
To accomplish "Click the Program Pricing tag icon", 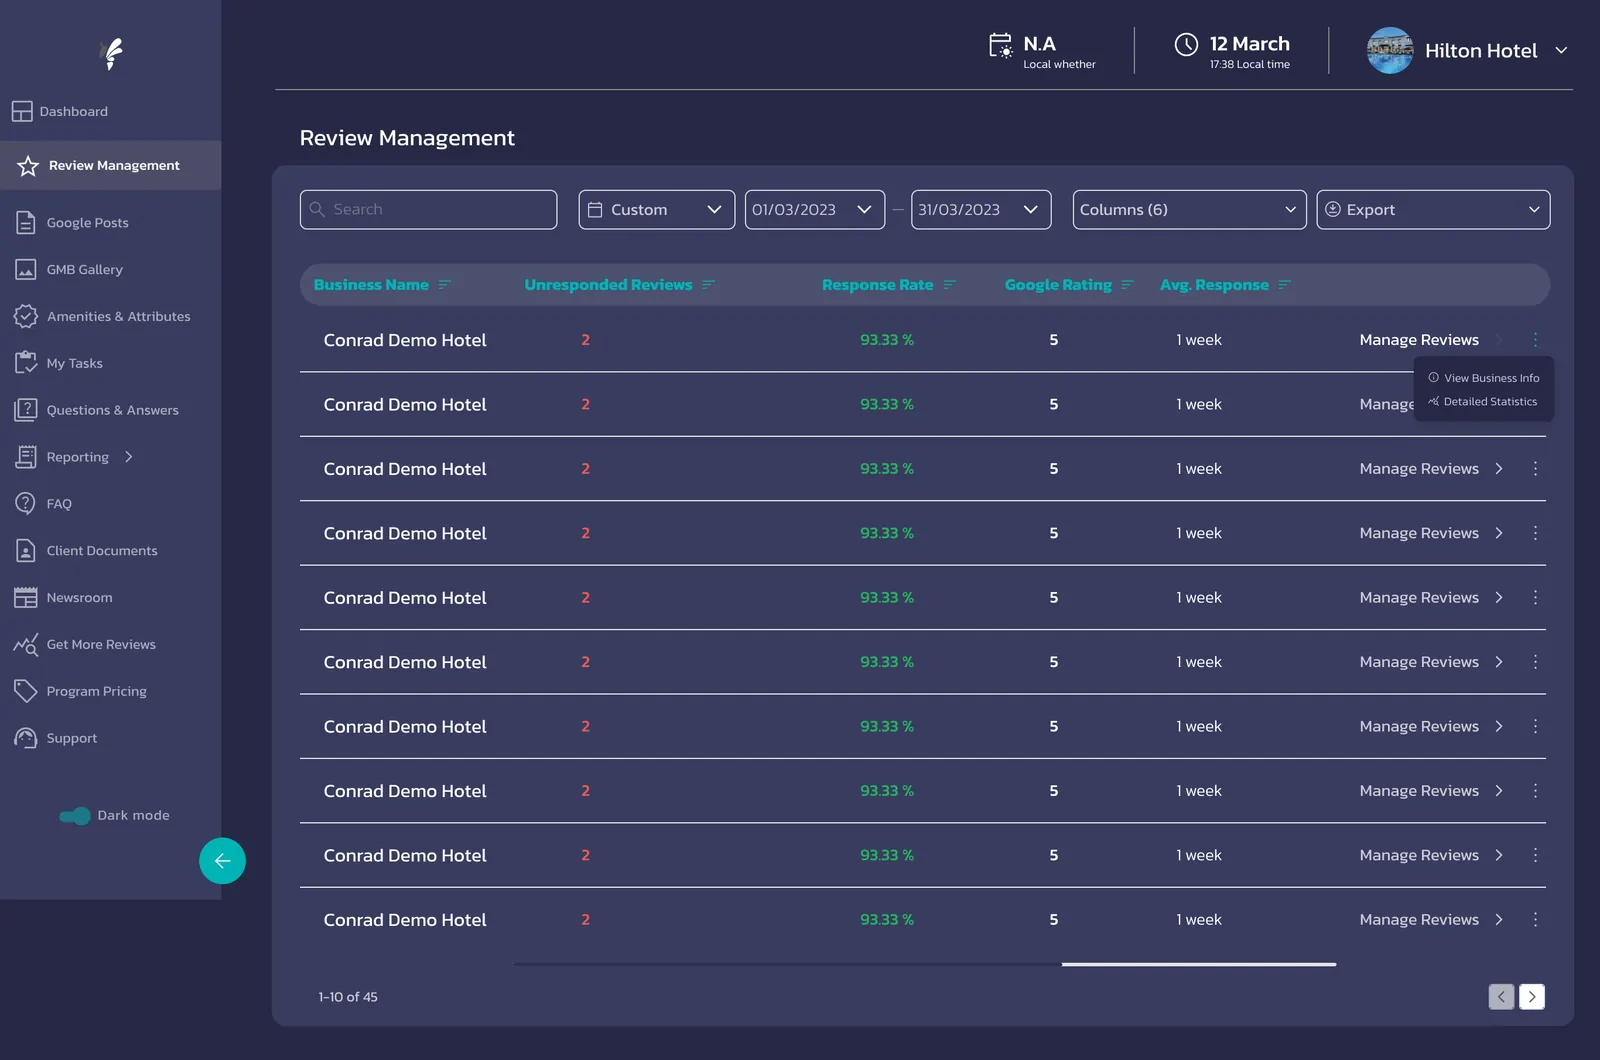I will (x=26, y=691).
